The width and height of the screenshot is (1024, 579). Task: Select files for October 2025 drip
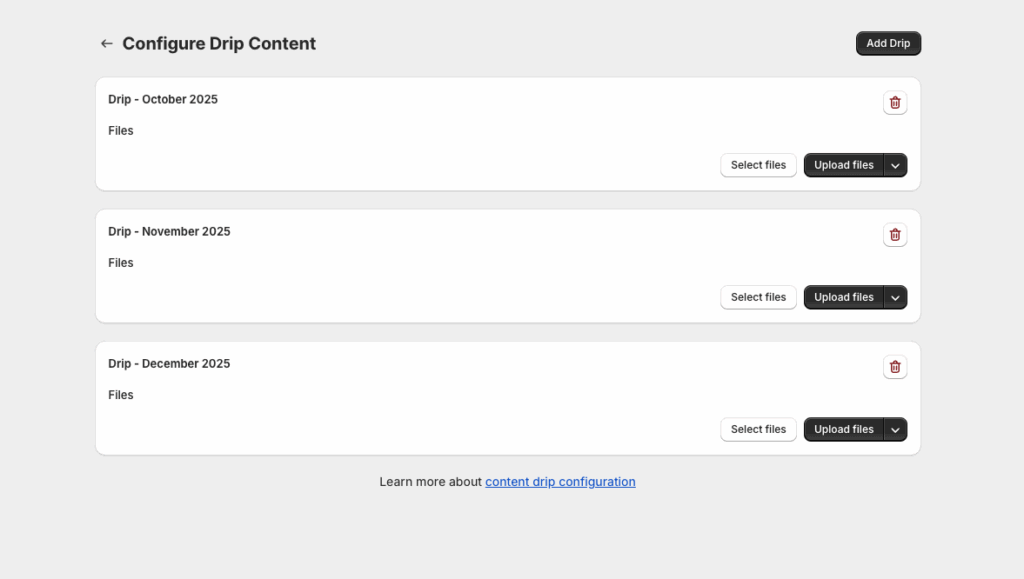point(758,165)
